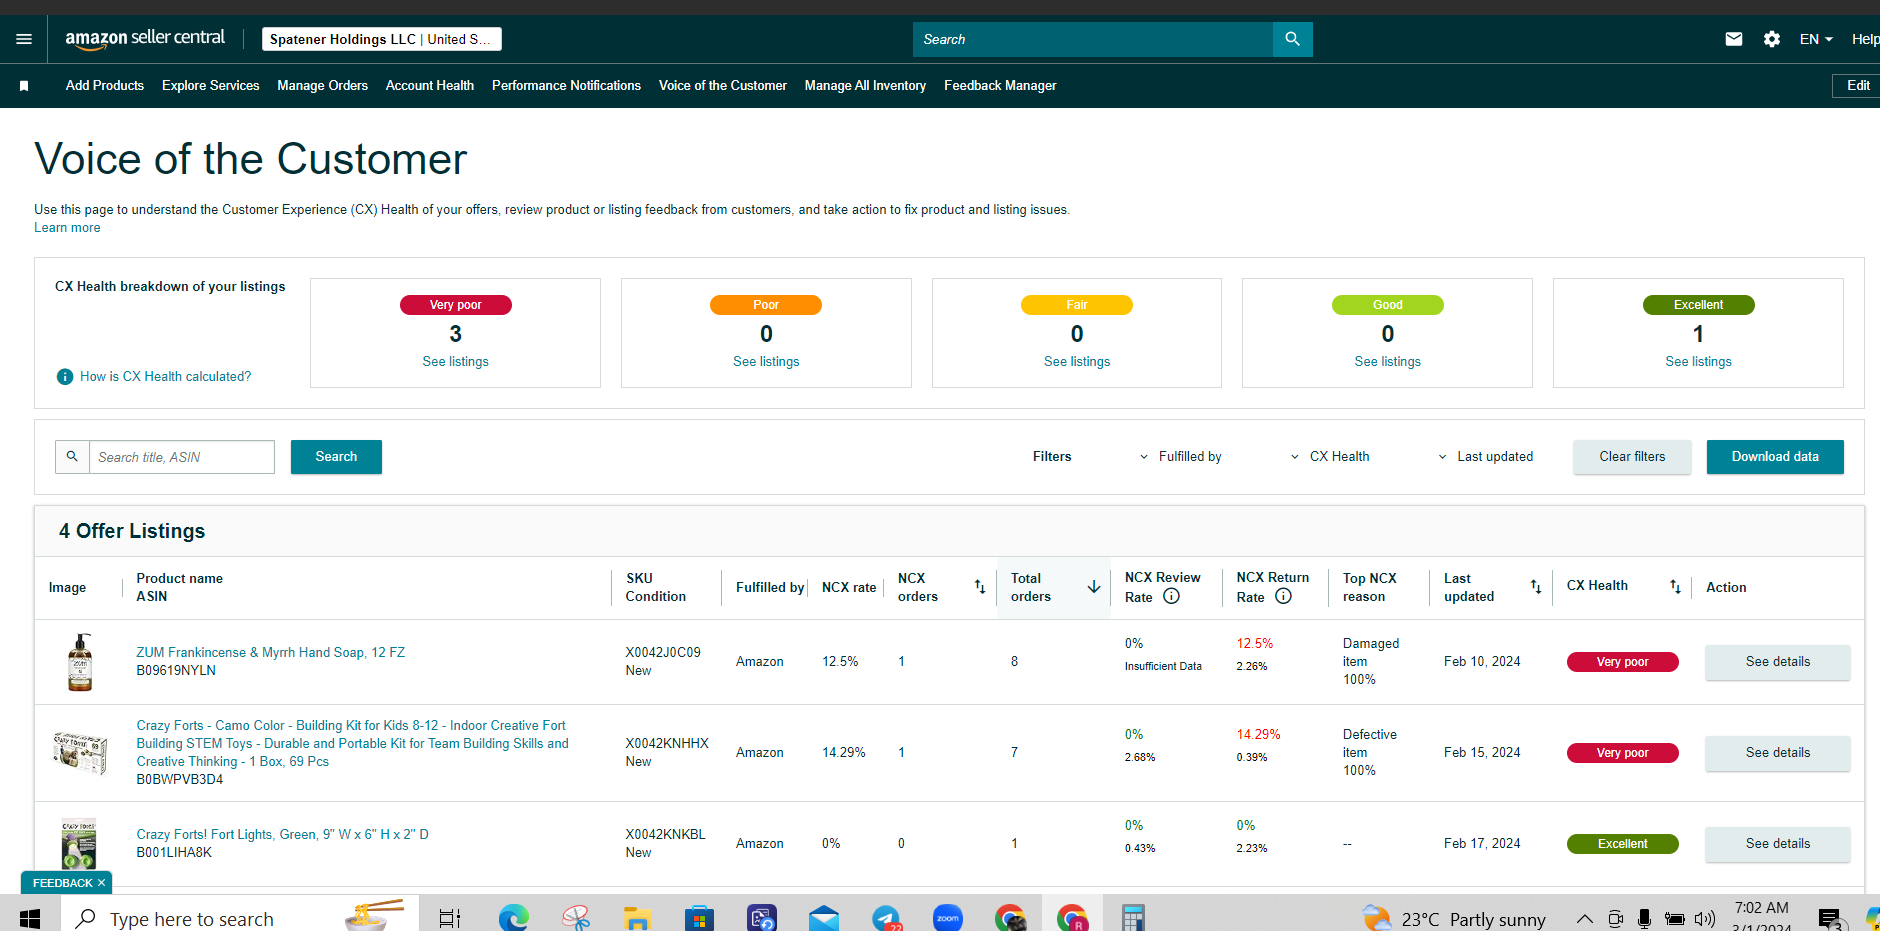Image resolution: width=1880 pixels, height=931 pixels.
Task: Open Microsoft Store from the taskbar
Action: coord(700,917)
